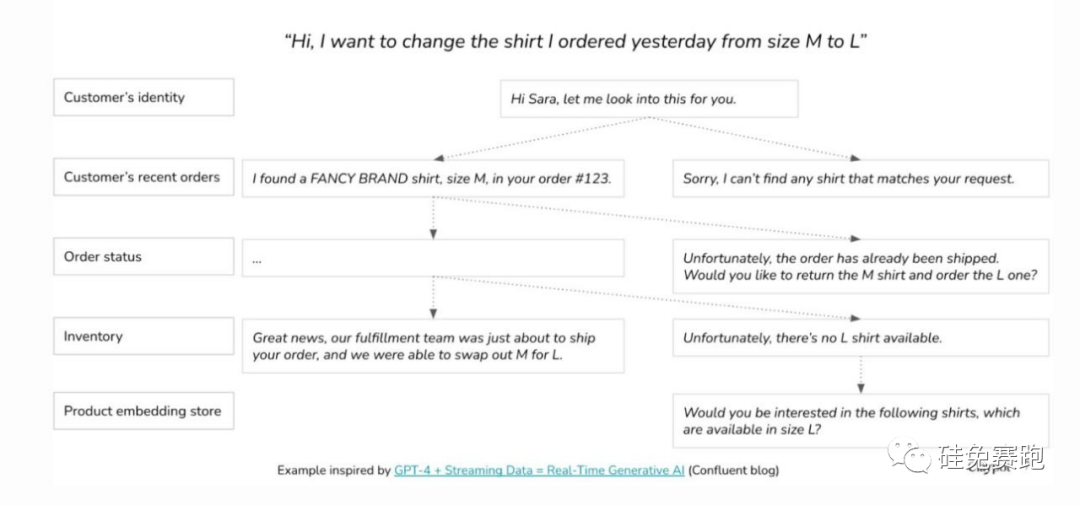
Task: Select the box containing only an ellipsis
Action: [433, 258]
